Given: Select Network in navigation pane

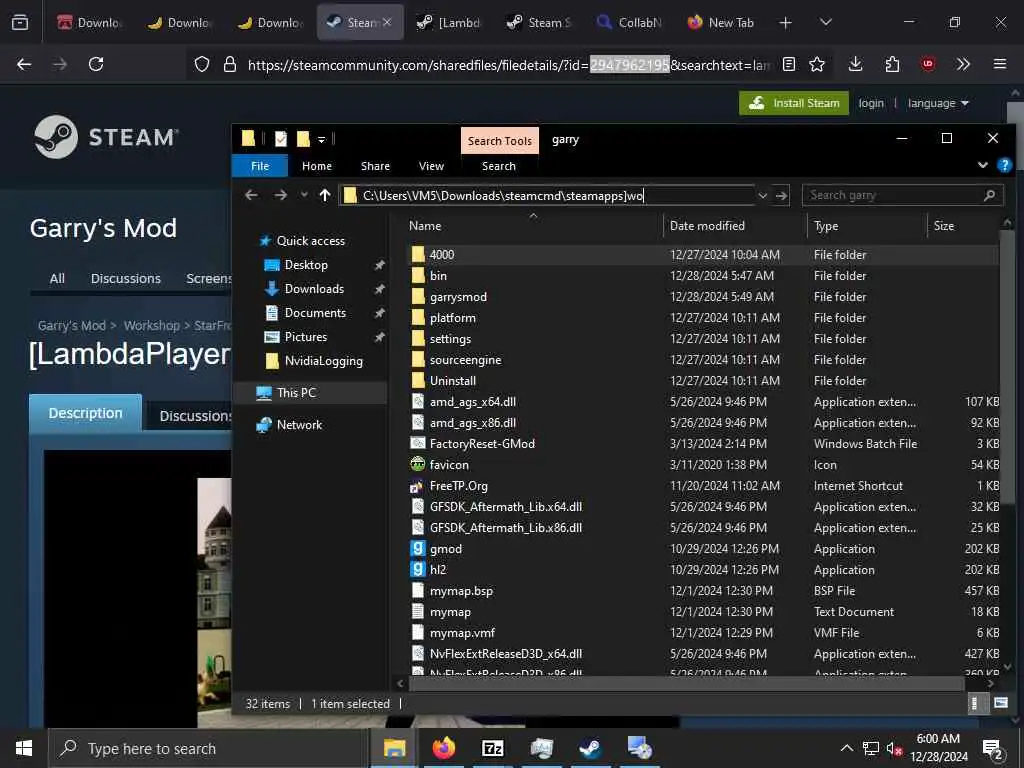Looking at the screenshot, I should (299, 424).
